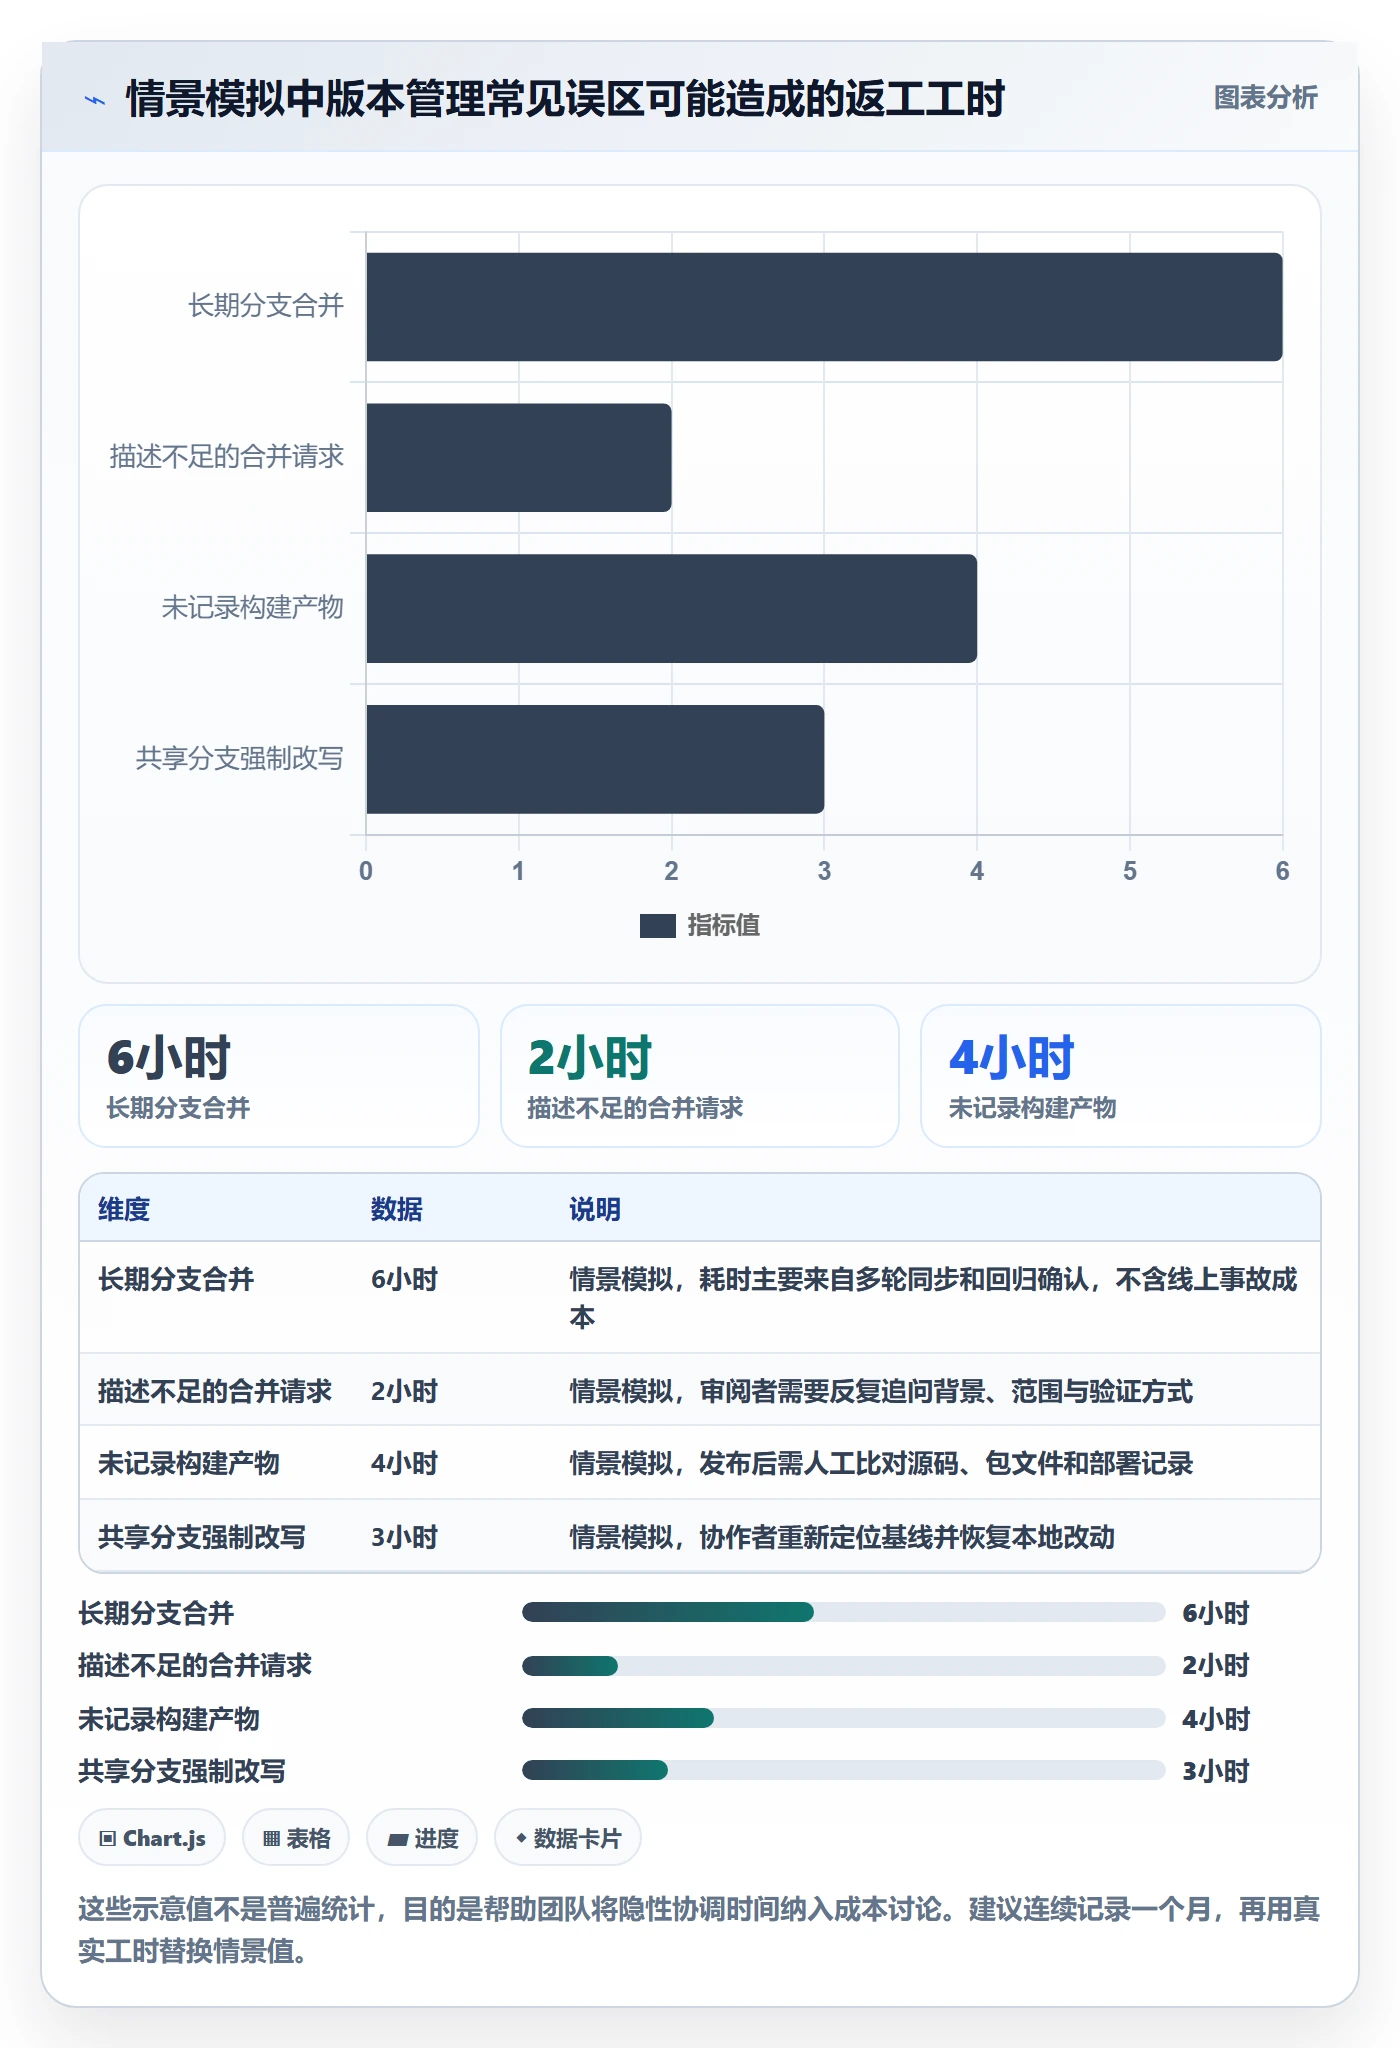The width and height of the screenshot is (1400, 2048).
Task: Click the y-axis label 未记录构建产物 in chart
Action: (253, 608)
